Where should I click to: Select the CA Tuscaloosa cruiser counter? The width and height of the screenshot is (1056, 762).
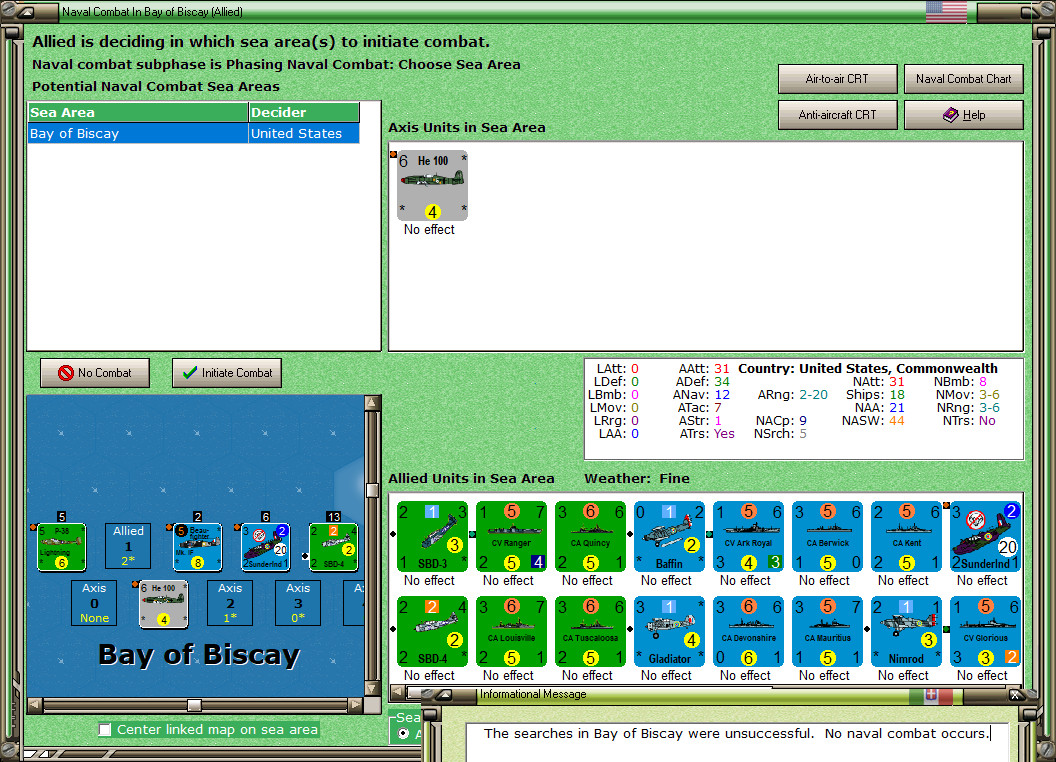pyautogui.click(x=590, y=631)
